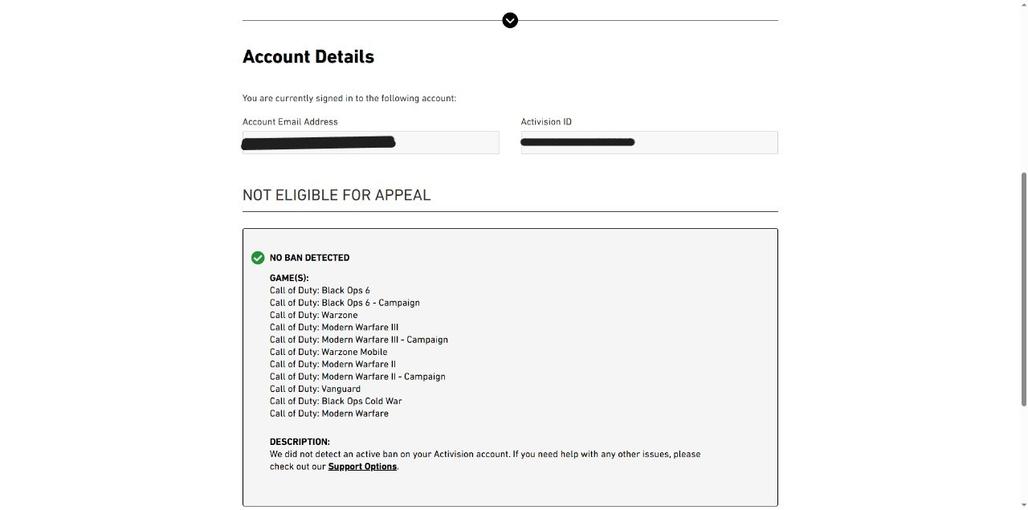Image resolution: width=1028 pixels, height=510 pixels.
Task: Select Modern Warfare II - Campaign entry
Action: pyautogui.click(x=357, y=377)
